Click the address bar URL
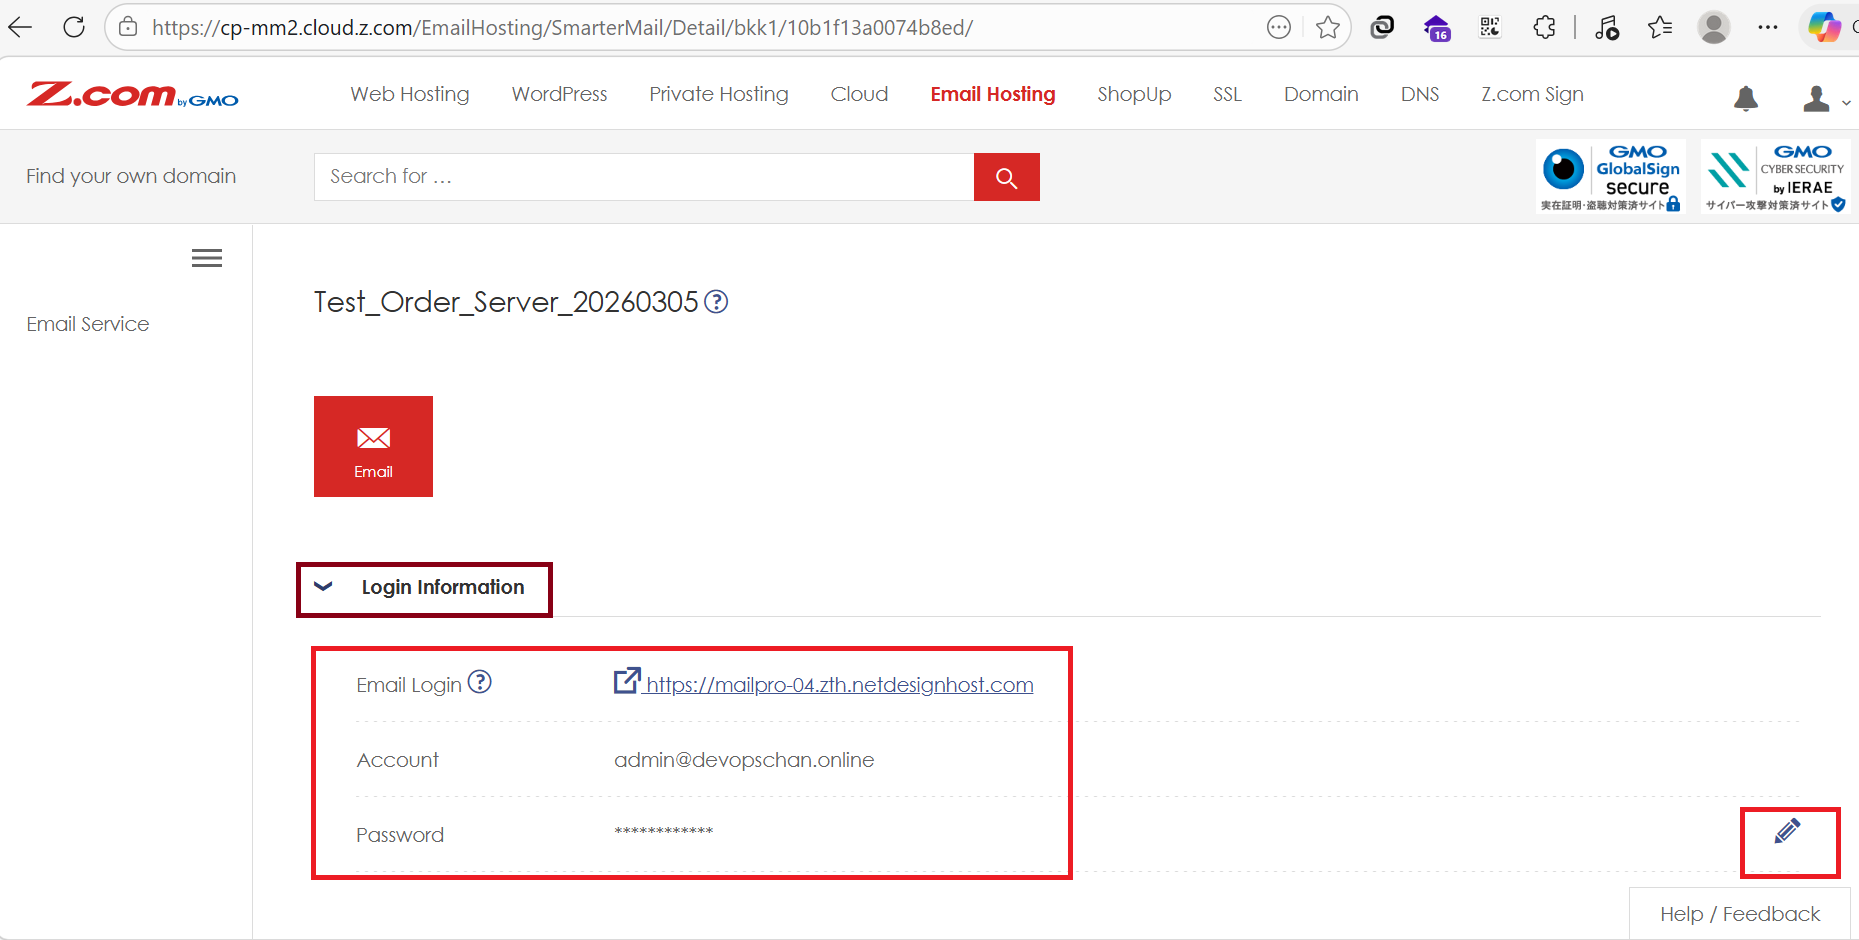Viewport: 1859px width, 940px height. tap(562, 28)
